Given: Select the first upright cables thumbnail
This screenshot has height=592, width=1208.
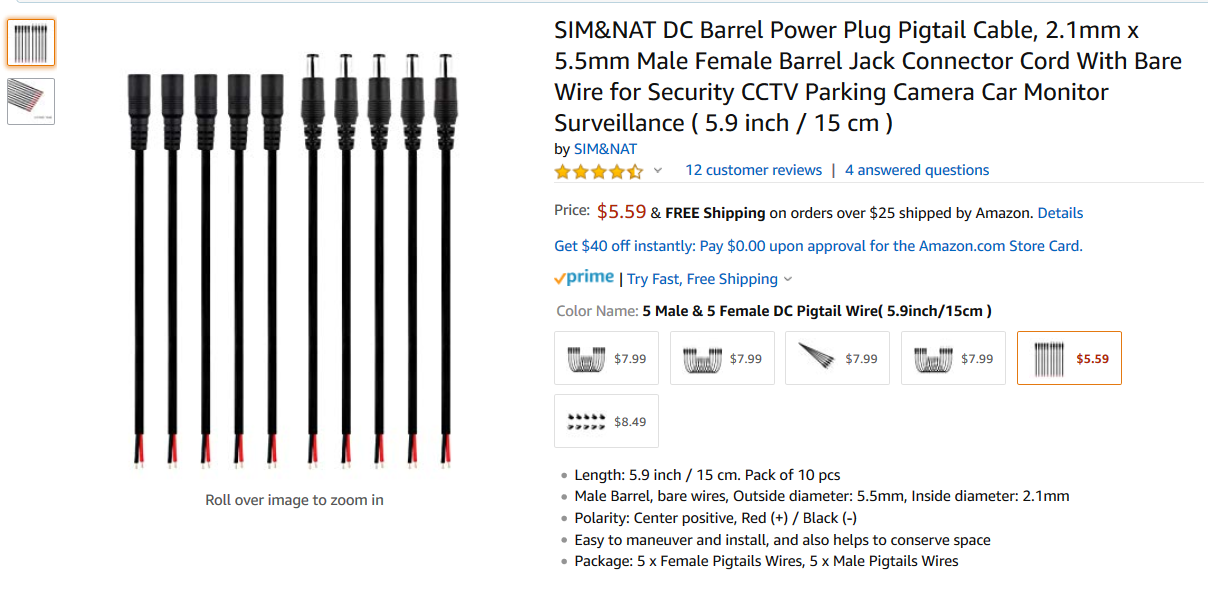Looking at the screenshot, I should coord(31,42).
